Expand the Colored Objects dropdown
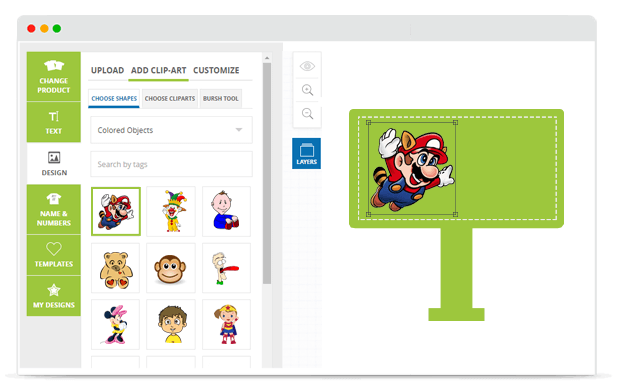 [171, 130]
